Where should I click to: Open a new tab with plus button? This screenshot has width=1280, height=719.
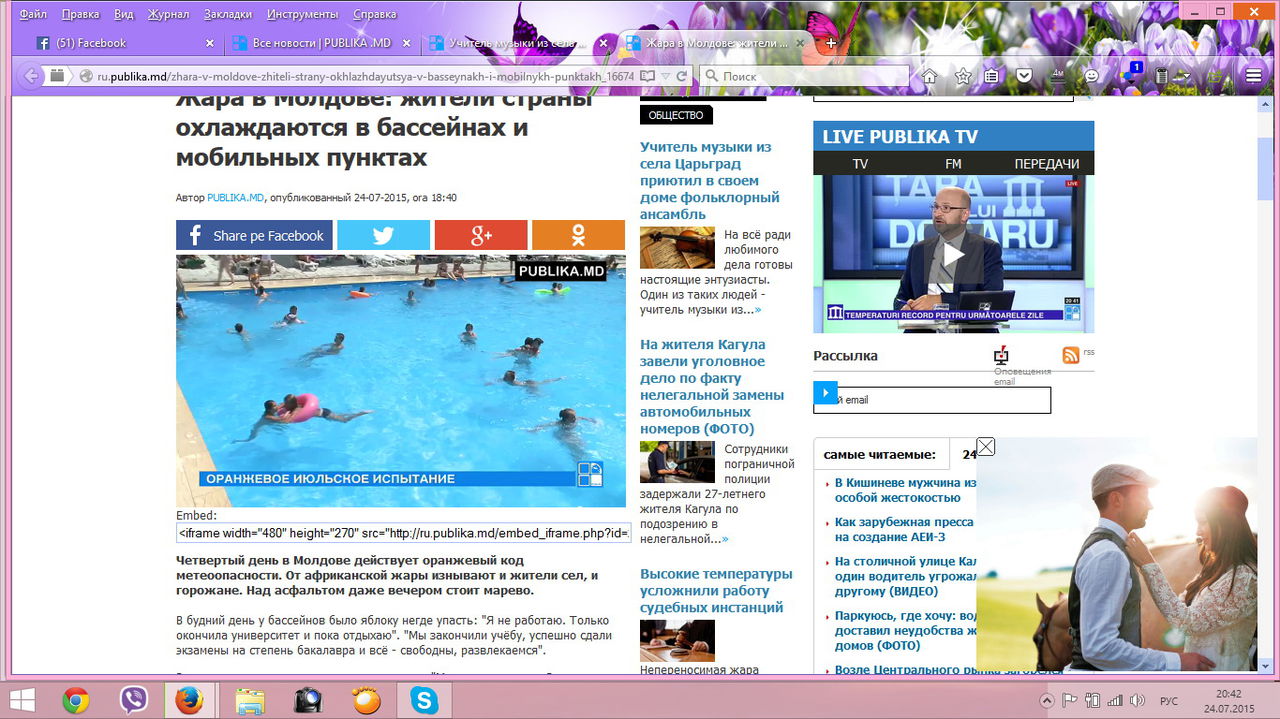tap(831, 43)
